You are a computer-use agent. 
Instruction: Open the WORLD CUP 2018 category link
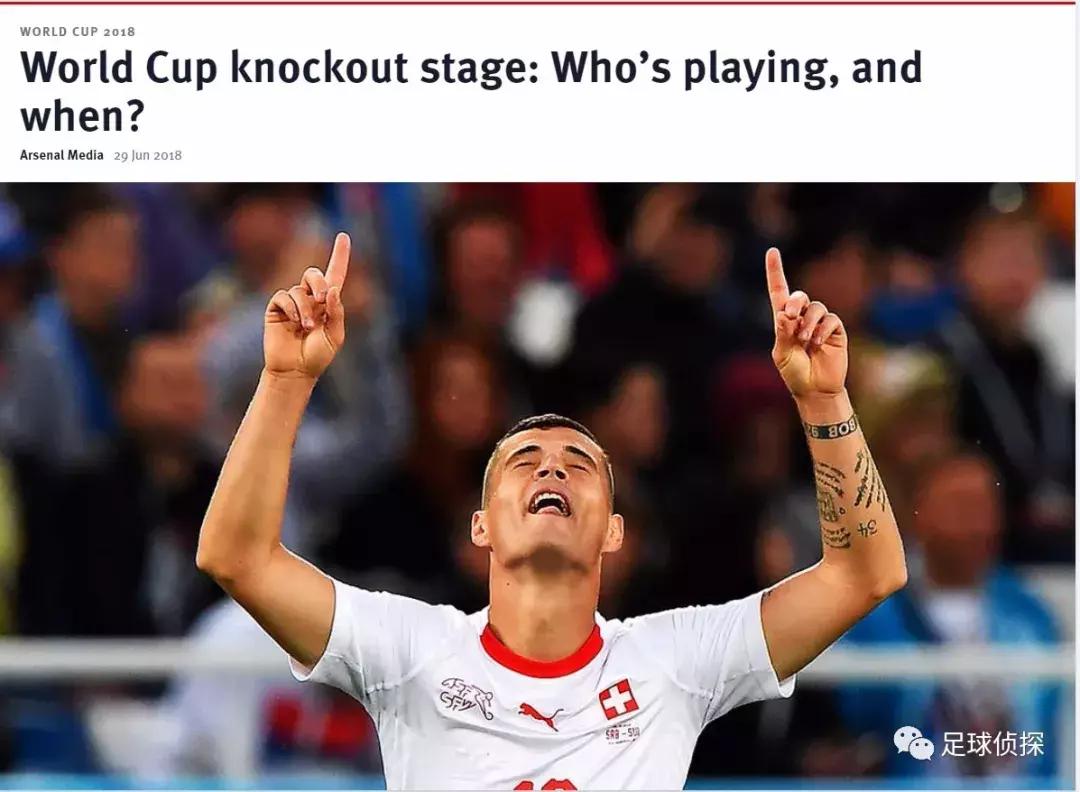point(77,32)
